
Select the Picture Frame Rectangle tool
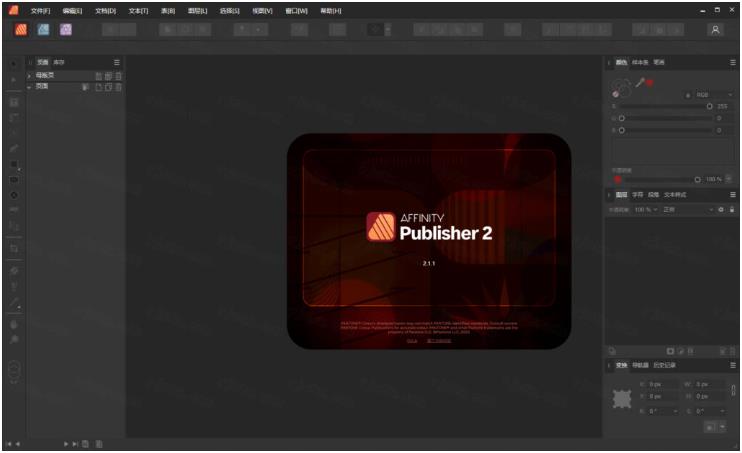pyautogui.click(x=14, y=180)
